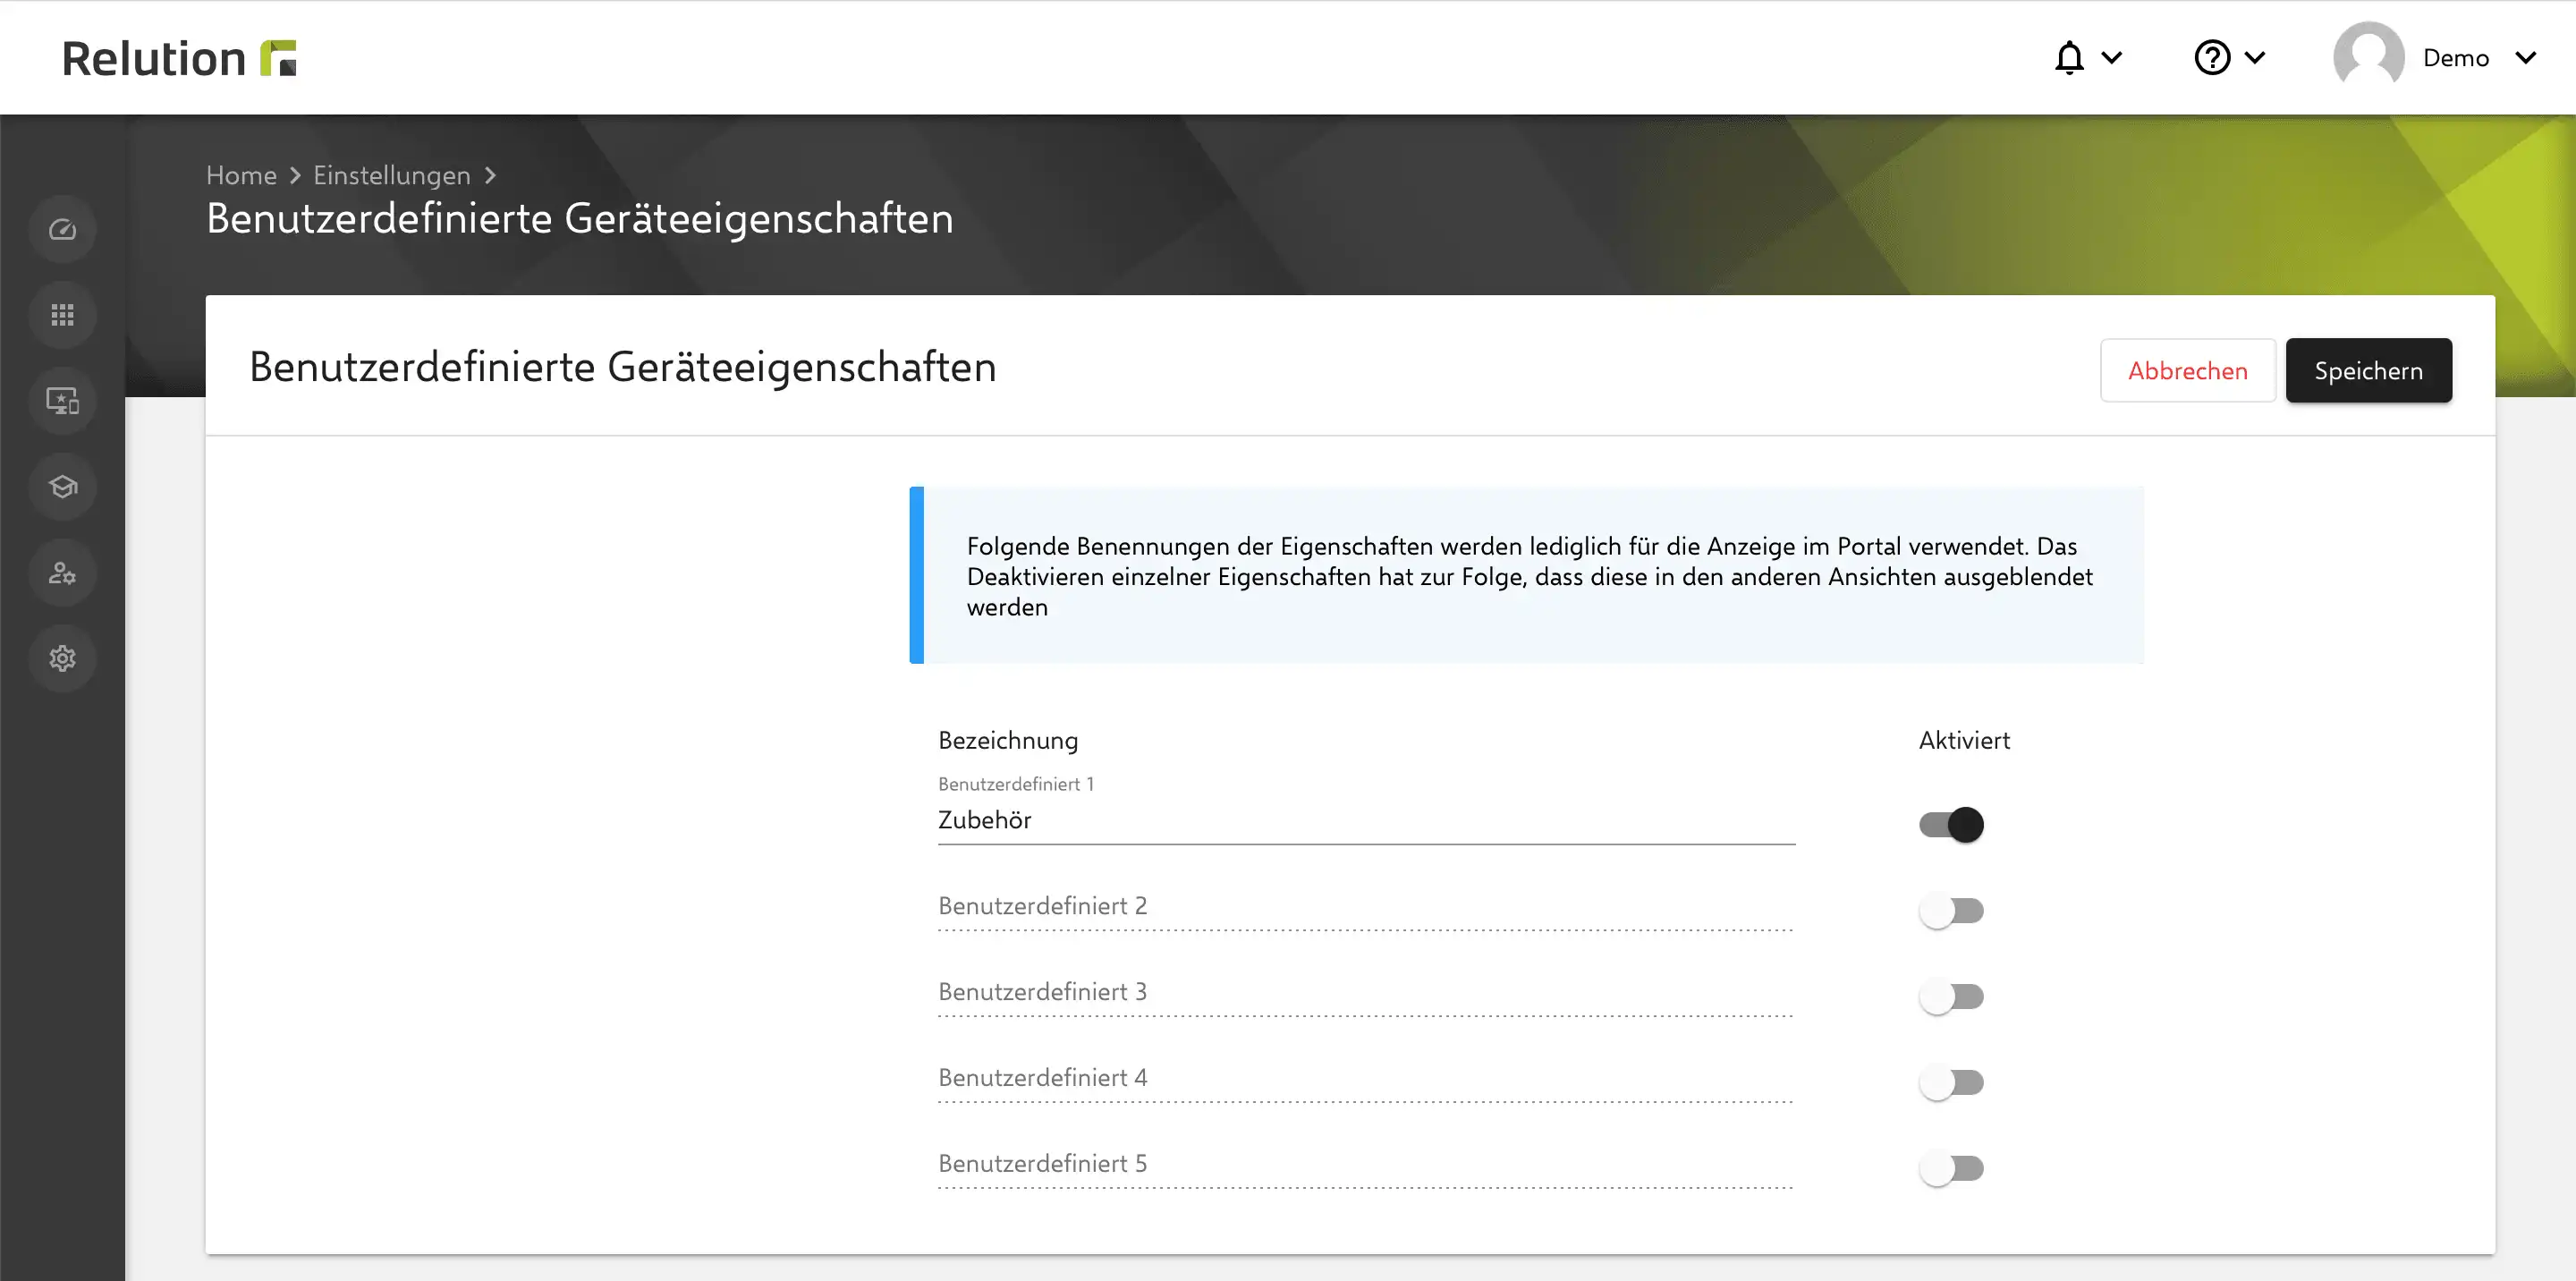Image resolution: width=2576 pixels, height=1281 pixels.
Task: Enable the Benutzerdefiniert 5 toggle
Action: click(1951, 1169)
